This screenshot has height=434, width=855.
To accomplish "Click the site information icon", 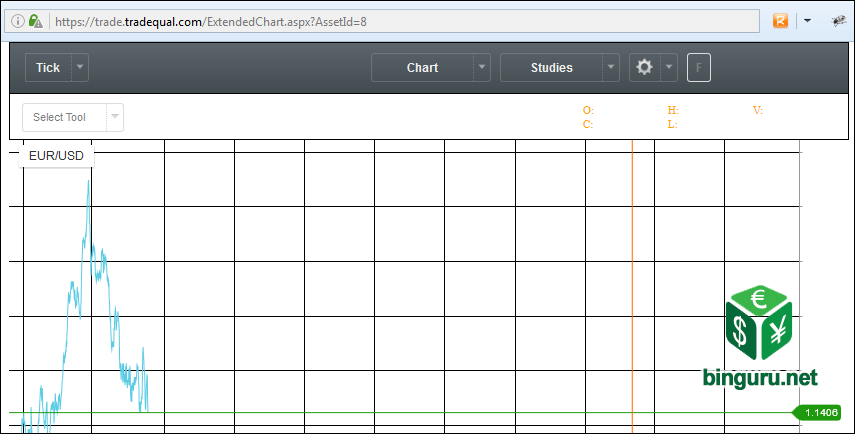I will 17,21.
